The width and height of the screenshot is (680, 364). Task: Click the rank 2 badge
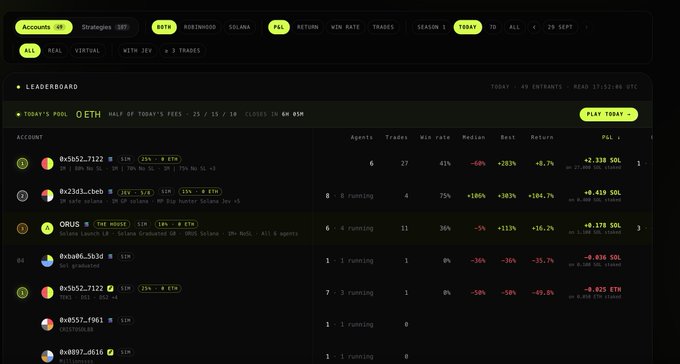22,196
